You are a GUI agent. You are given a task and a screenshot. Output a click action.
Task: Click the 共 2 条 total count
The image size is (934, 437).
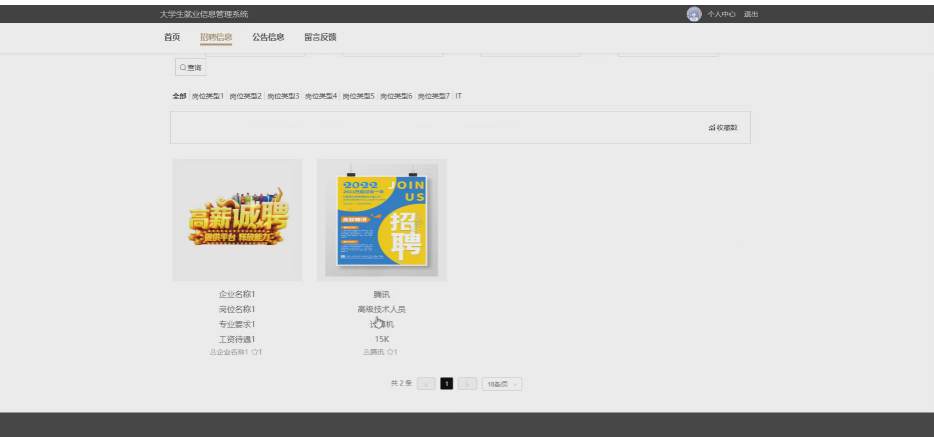[x=401, y=383]
